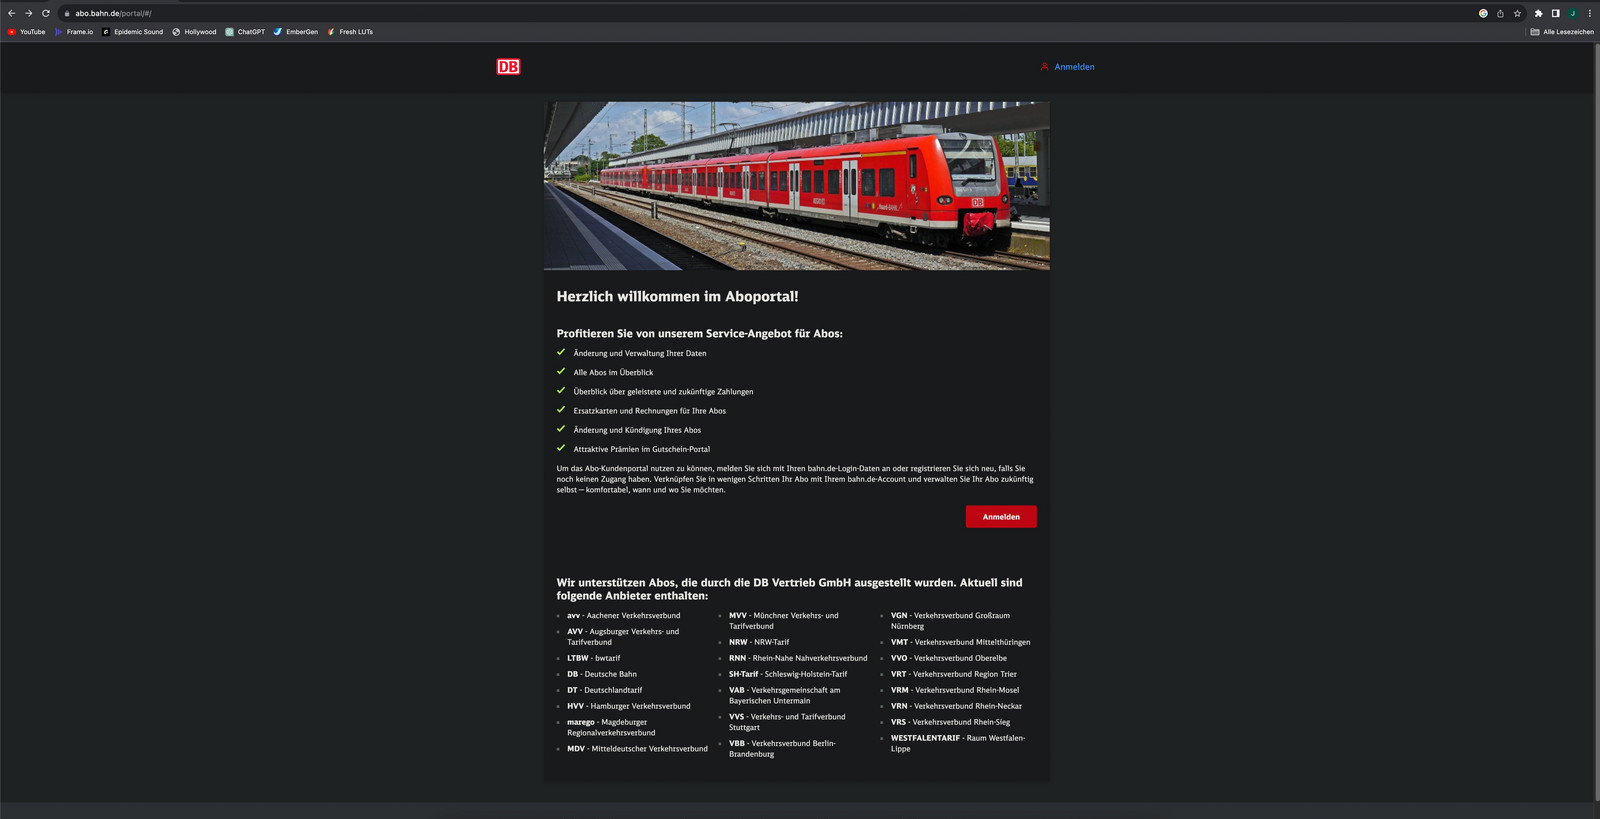This screenshot has height=819, width=1600.
Task: Open the ChatGPT bookmark
Action: pos(245,32)
